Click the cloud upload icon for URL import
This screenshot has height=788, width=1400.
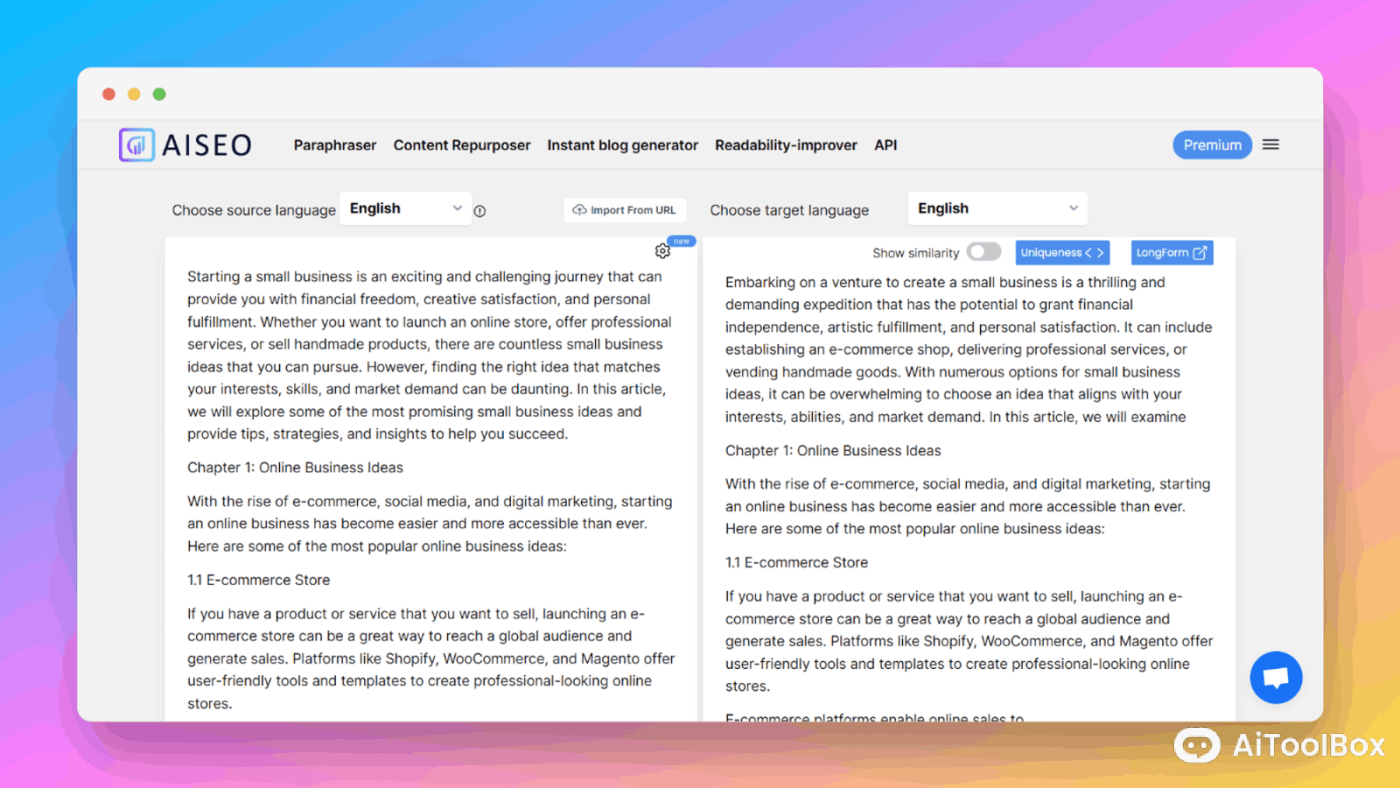580,210
